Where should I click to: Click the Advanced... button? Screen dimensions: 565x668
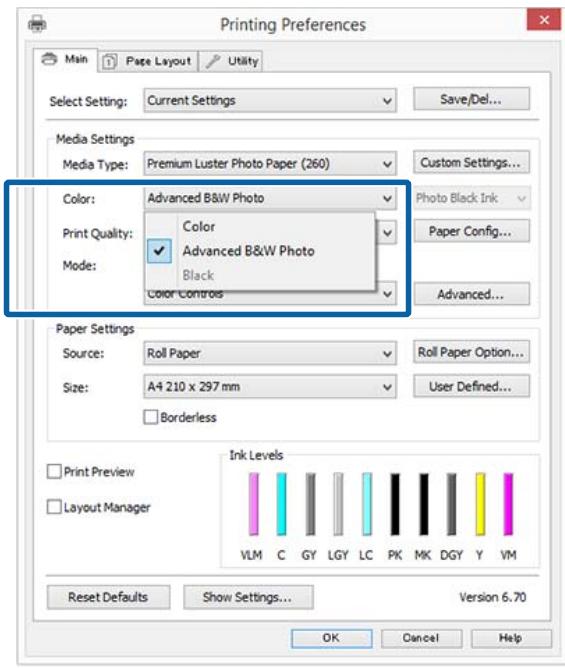(471, 294)
